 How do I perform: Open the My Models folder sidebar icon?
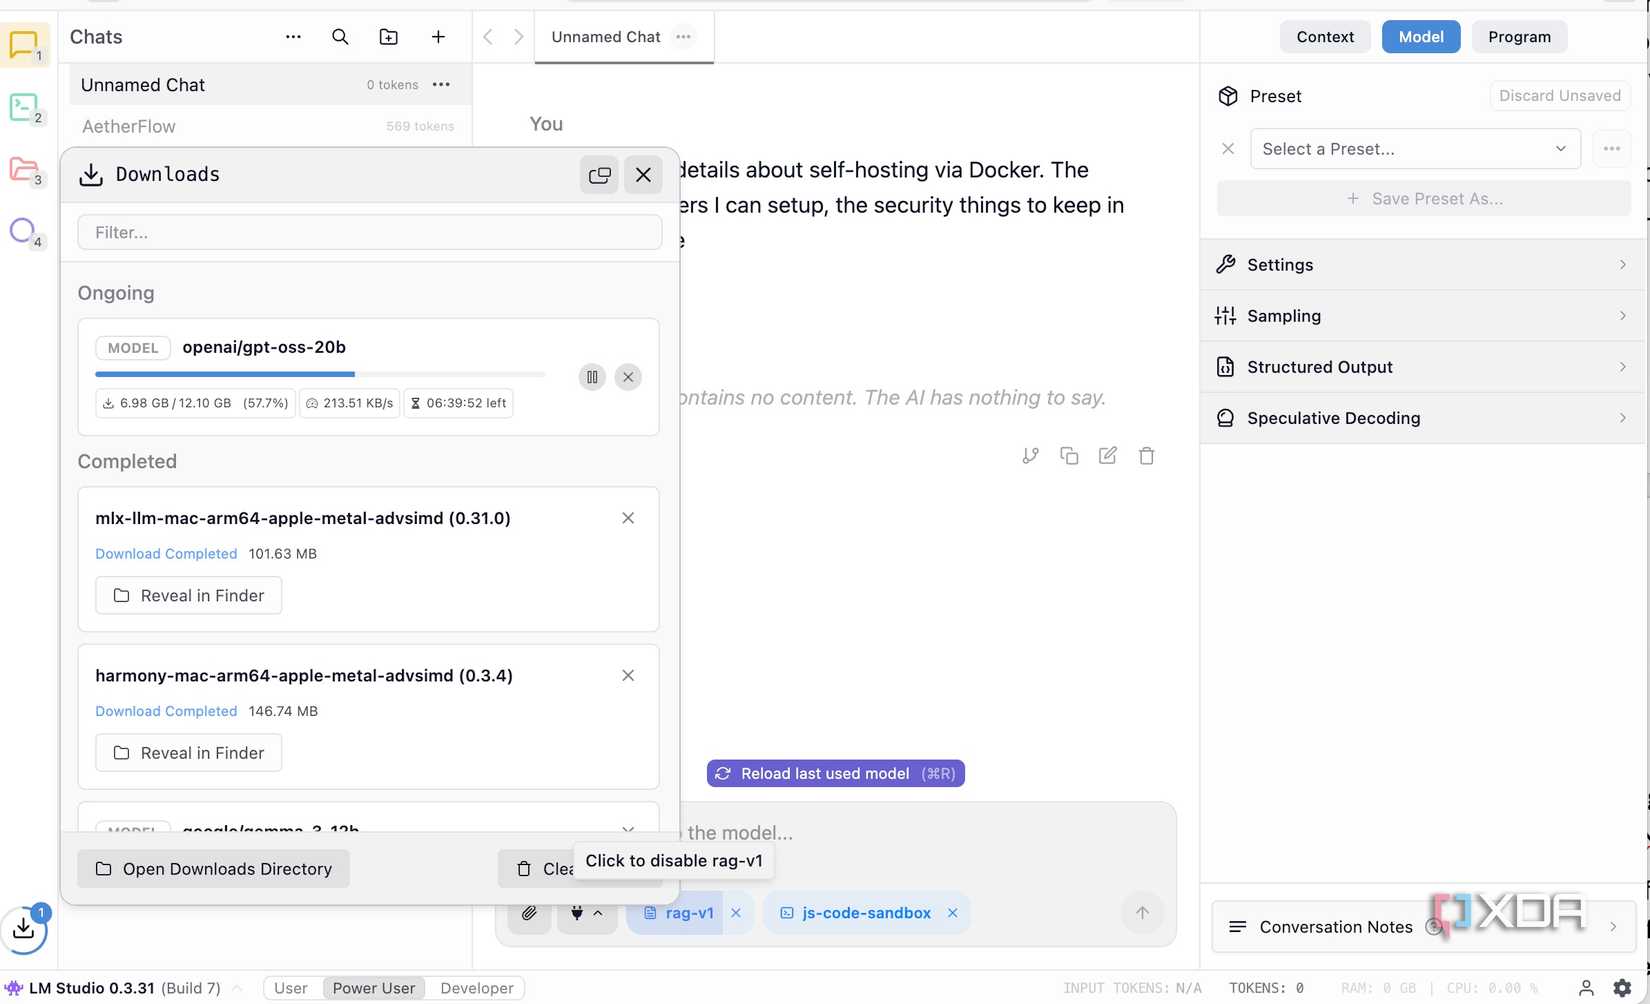click(24, 169)
